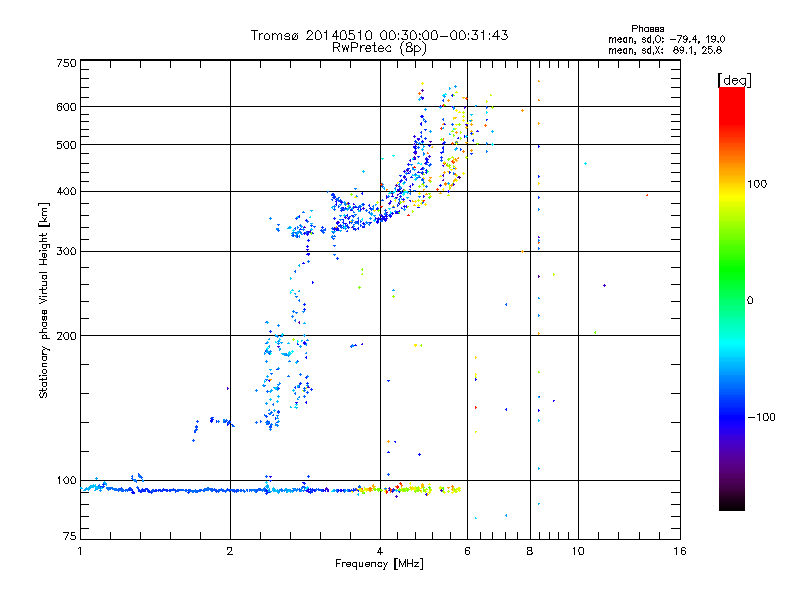
Task: Click the Stationary phase Virtual Height [km] axis title
Action: point(44,301)
